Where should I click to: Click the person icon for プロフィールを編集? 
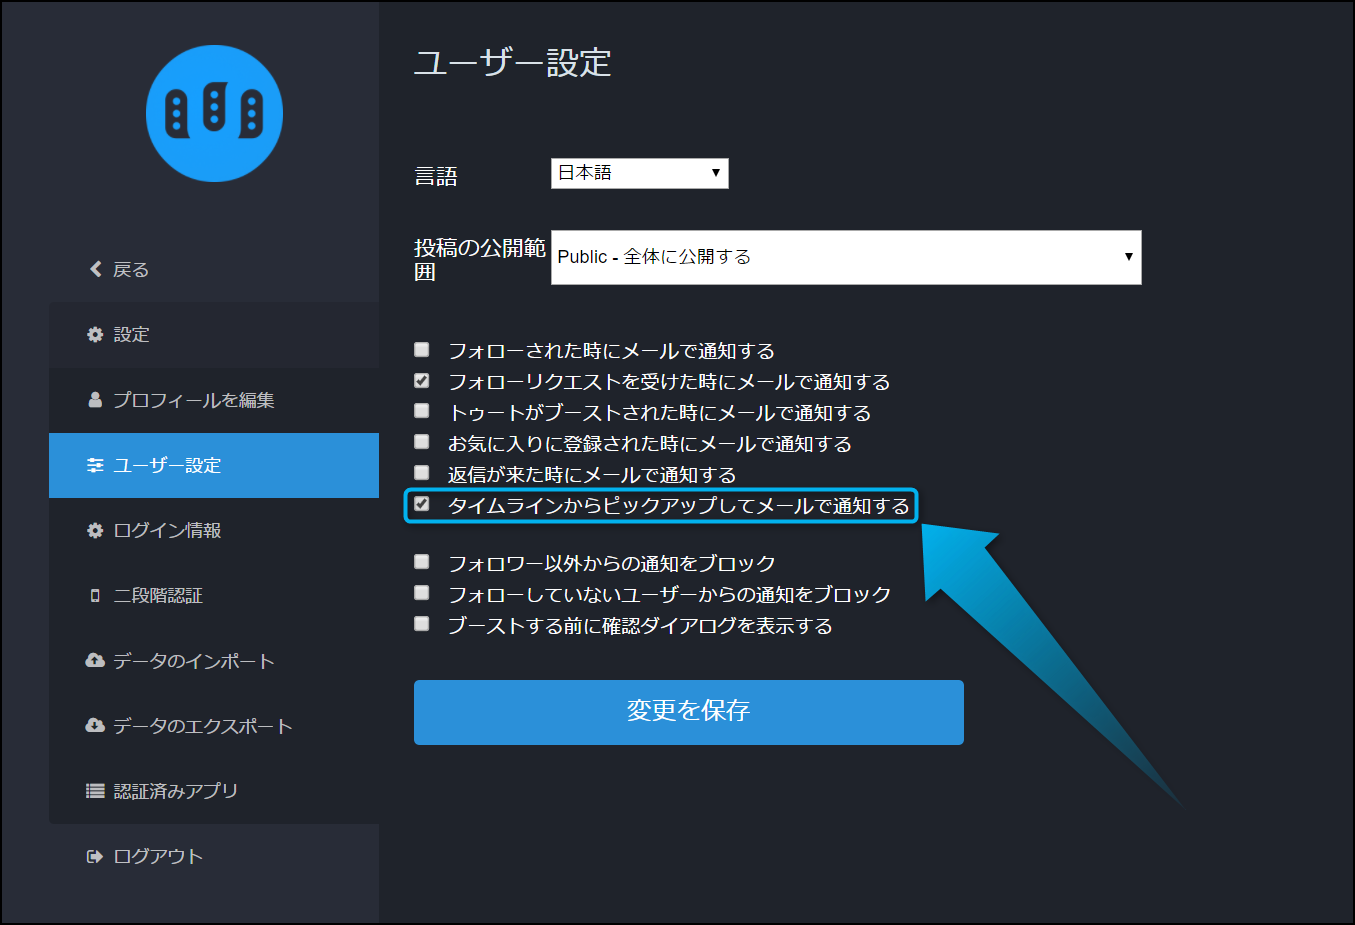point(95,400)
